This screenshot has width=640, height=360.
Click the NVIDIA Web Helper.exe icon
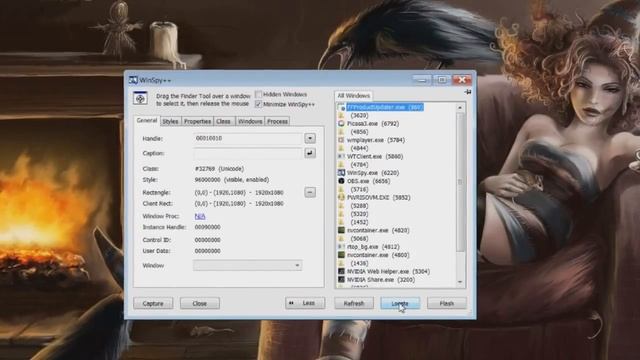[341, 271]
